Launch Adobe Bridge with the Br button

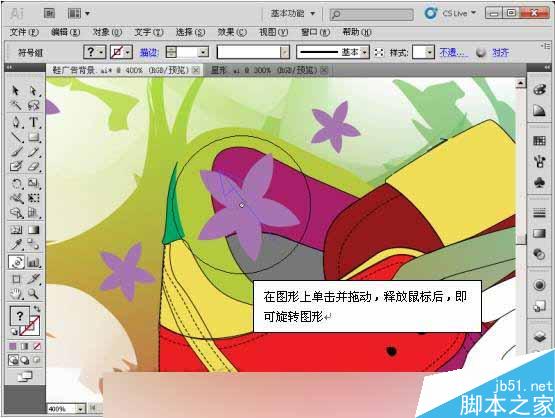pos(50,13)
